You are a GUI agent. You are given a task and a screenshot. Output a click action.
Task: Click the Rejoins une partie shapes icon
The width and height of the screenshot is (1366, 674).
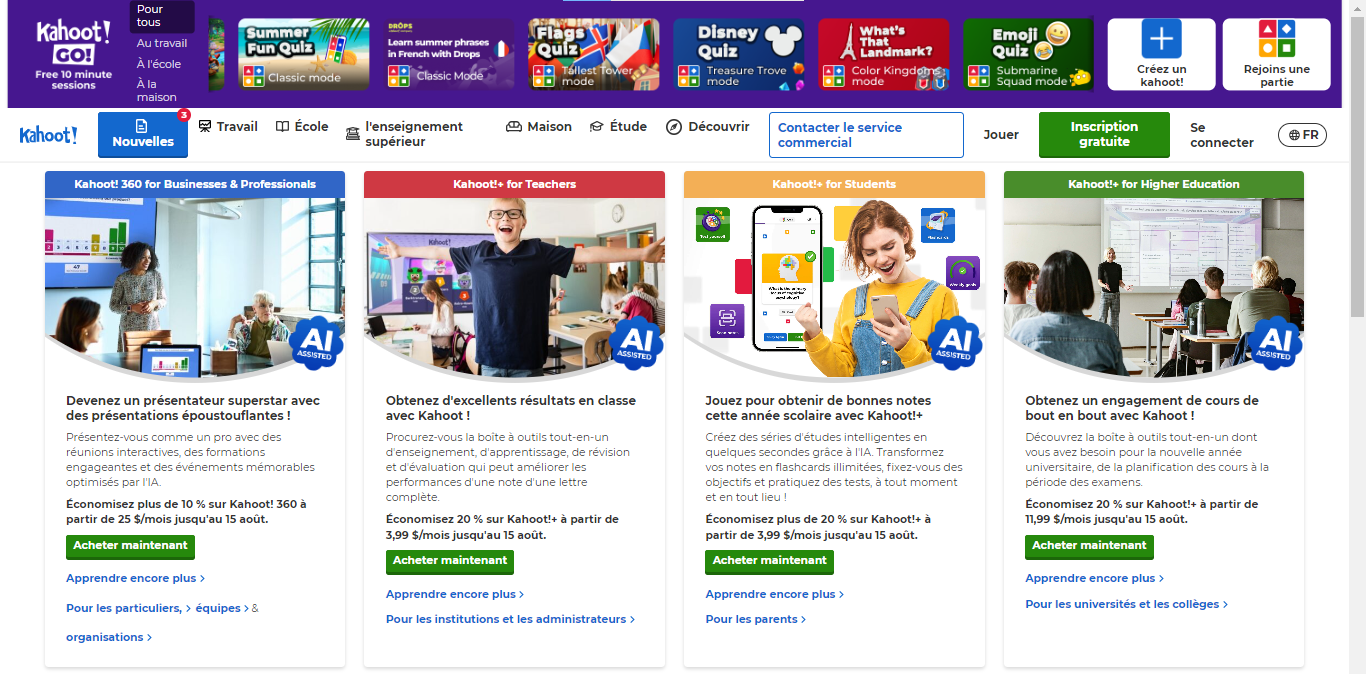coord(1276,39)
